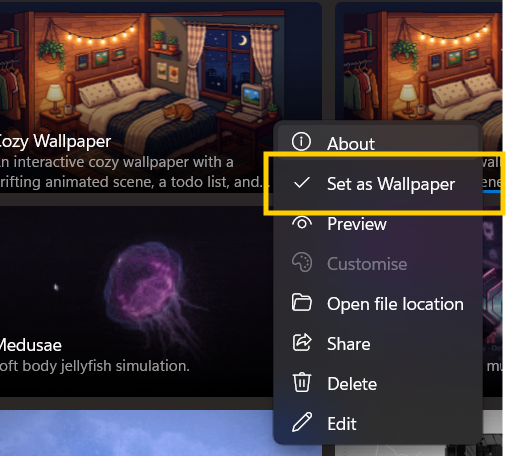Click the pencil Edit icon
Screen dimensions: 507x456
302,422
